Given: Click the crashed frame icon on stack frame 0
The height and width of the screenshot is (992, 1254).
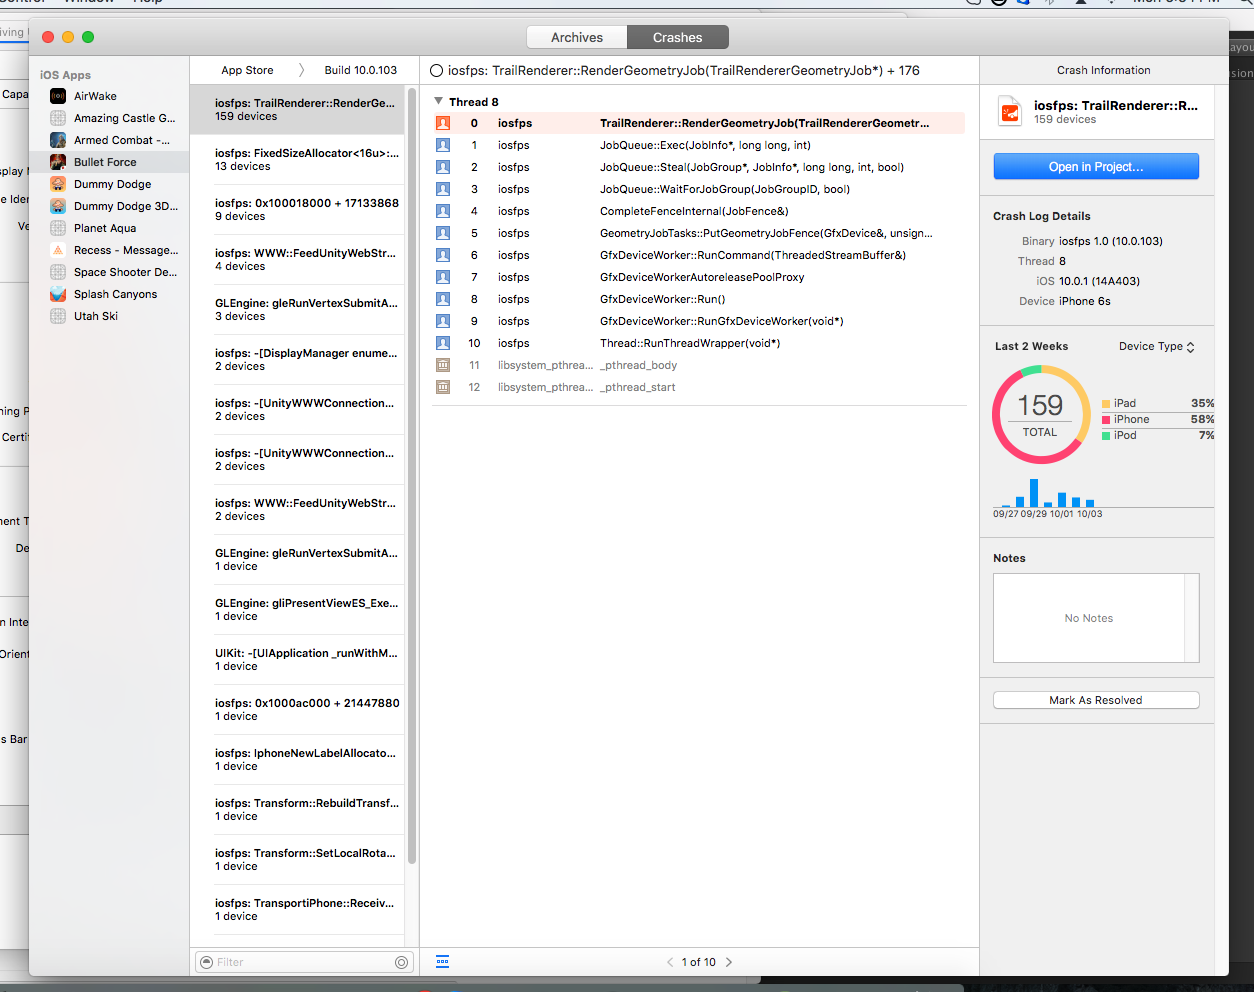Looking at the screenshot, I should click(442, 122).
